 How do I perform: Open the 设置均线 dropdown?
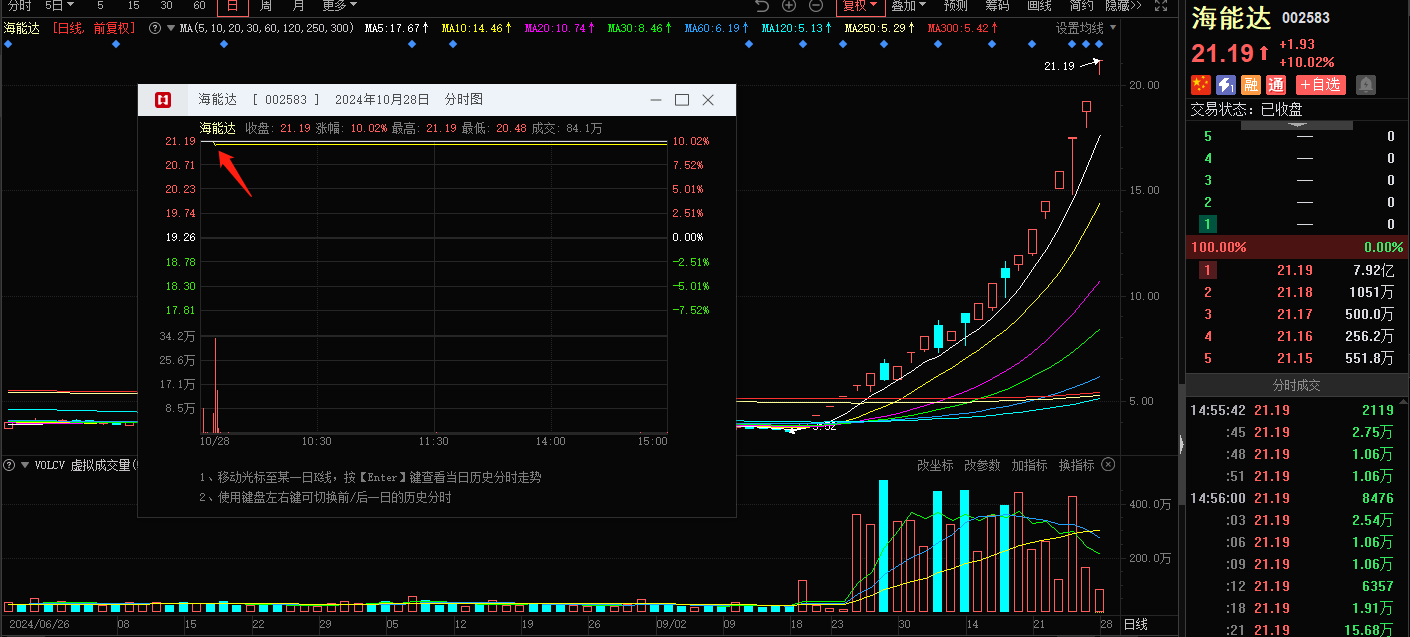click(x=1085, y=28)
